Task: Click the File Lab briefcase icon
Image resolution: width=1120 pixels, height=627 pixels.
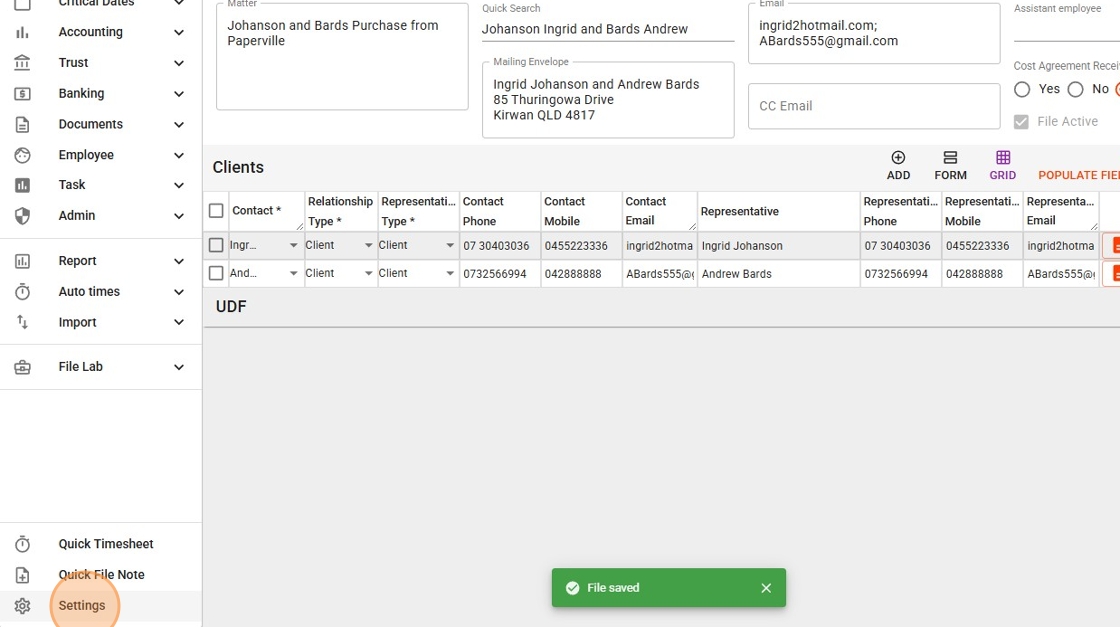Action: (x=22, y=367)
